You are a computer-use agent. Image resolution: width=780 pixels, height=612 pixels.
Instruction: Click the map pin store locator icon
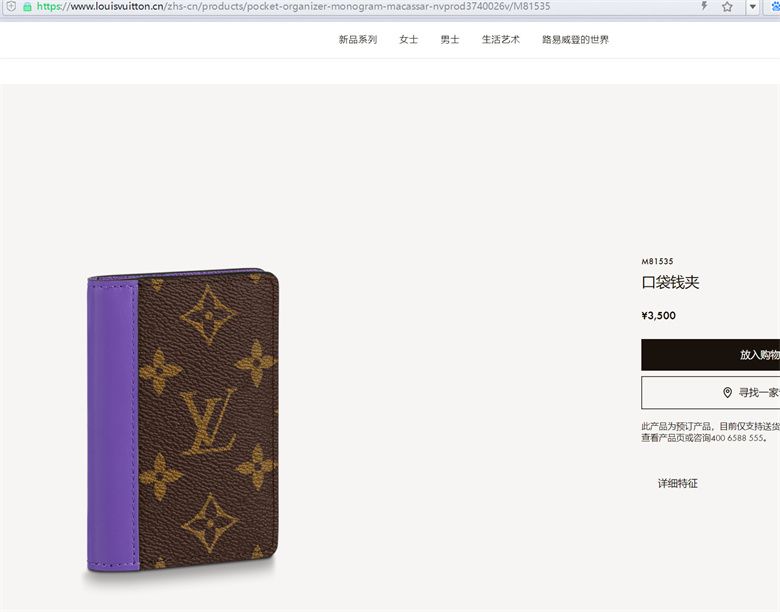click(727, 393)
